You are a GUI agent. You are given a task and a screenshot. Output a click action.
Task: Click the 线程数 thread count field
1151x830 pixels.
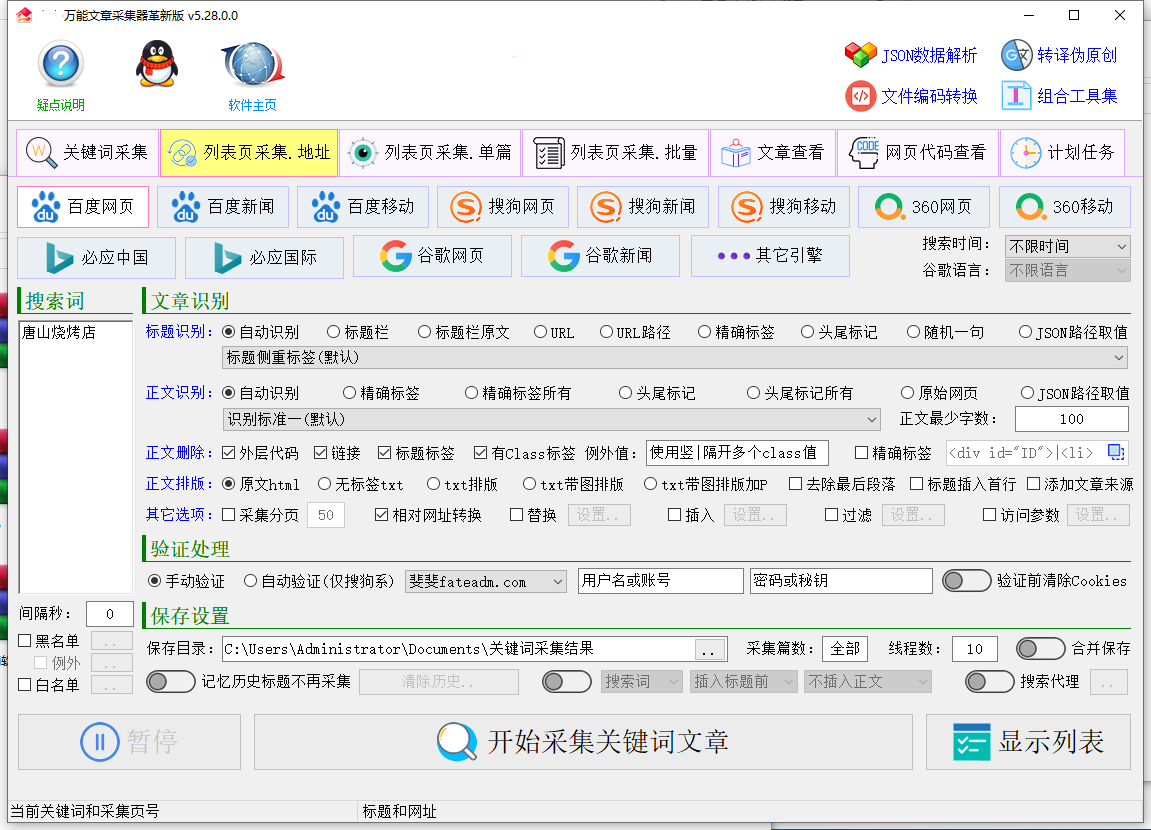(975, 649)
